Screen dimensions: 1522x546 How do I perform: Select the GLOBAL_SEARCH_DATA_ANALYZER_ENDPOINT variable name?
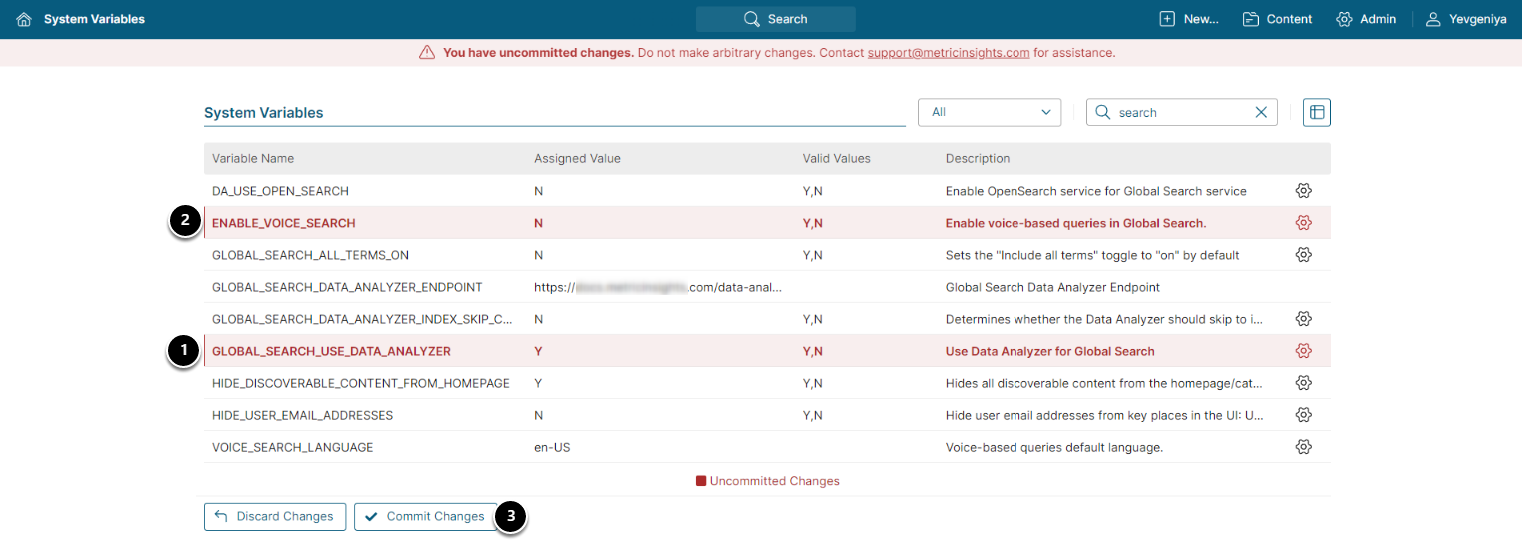[347, 287]
